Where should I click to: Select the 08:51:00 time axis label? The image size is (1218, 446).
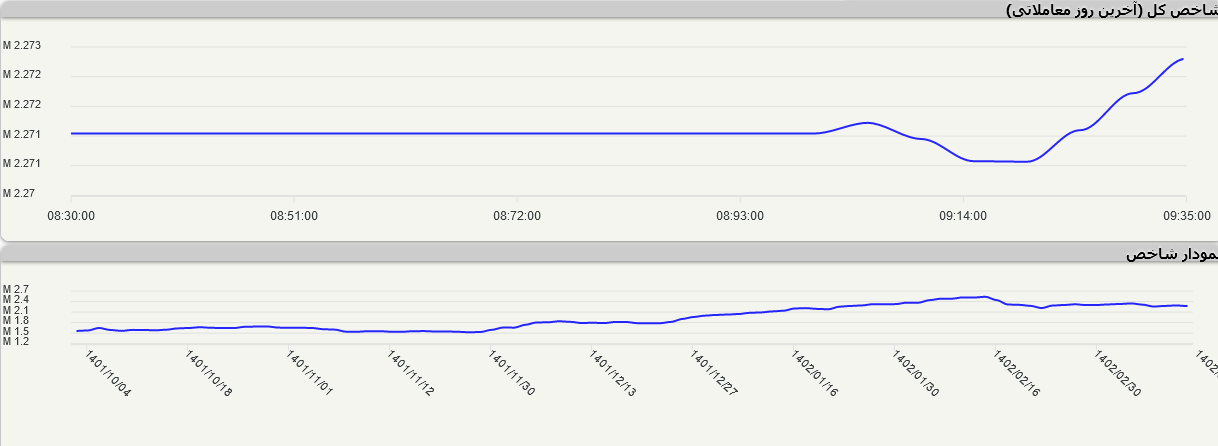[294, 215]
